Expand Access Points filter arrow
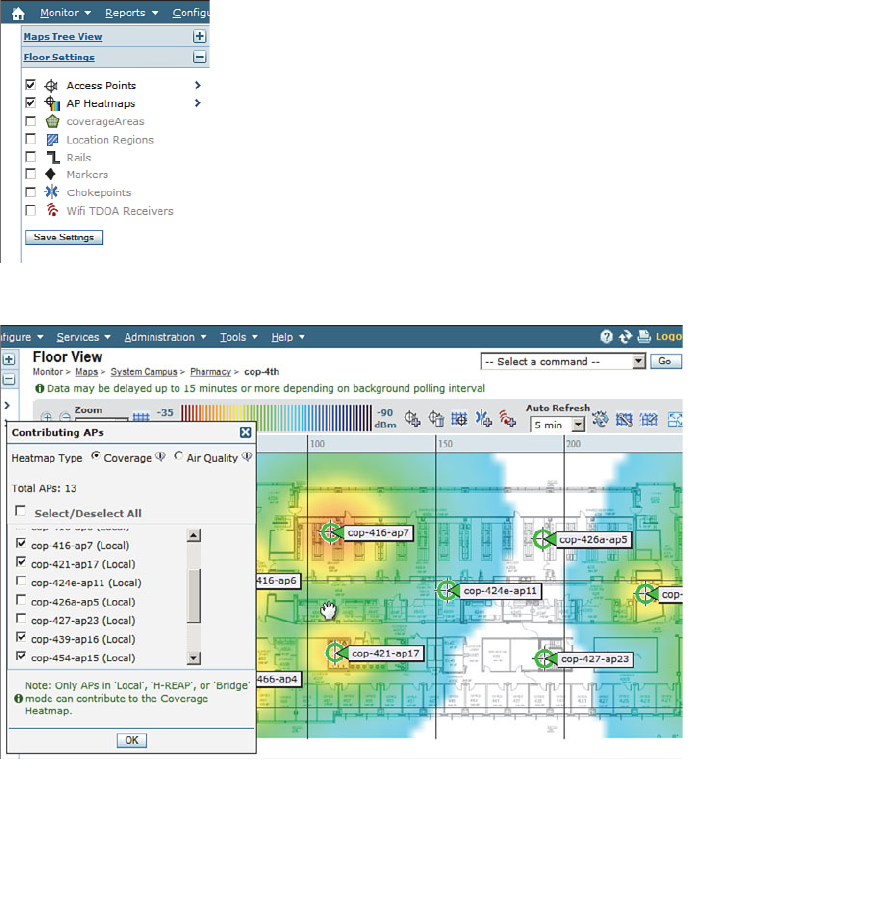 [x=198, y=85]
